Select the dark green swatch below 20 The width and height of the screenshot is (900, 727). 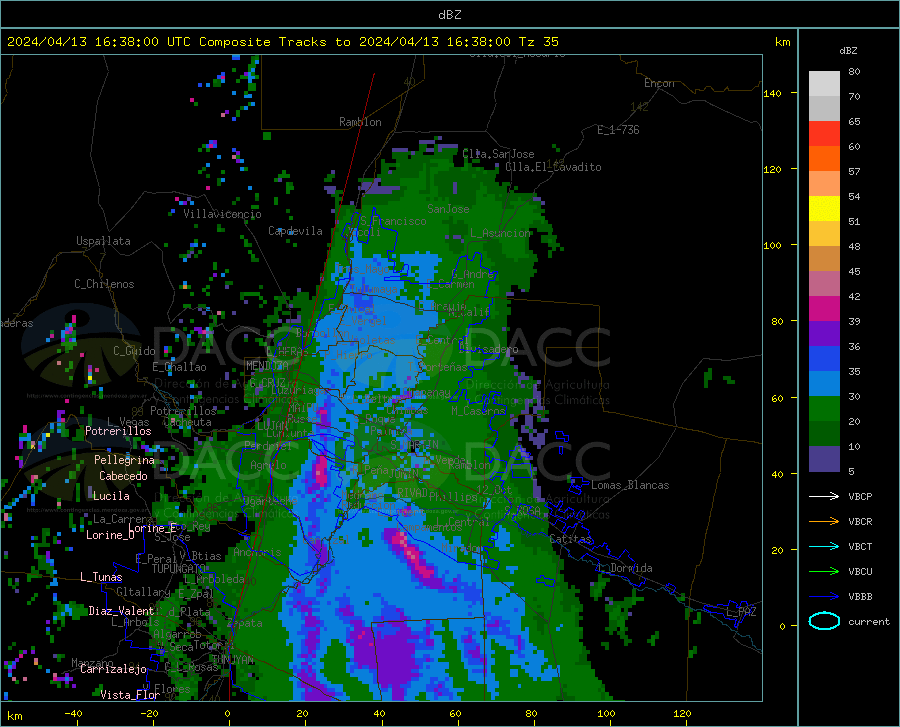[x=824, y=434]
